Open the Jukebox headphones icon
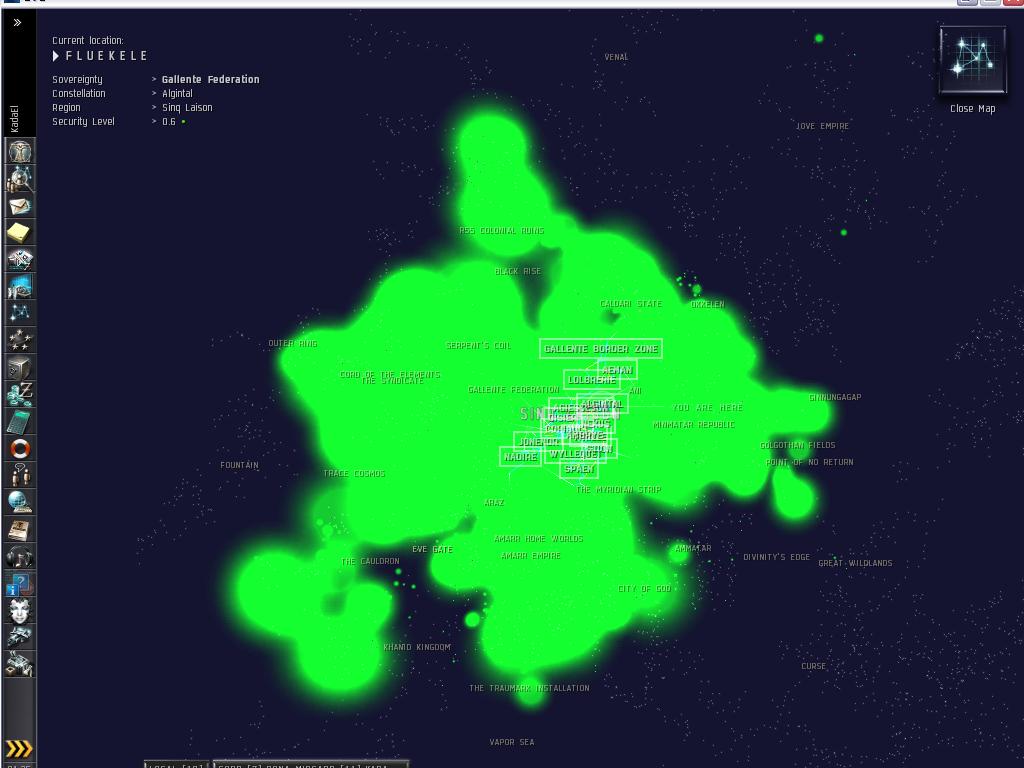Image resolution: width=1024 pixels, height=768 pixels. tap(20, 557)
